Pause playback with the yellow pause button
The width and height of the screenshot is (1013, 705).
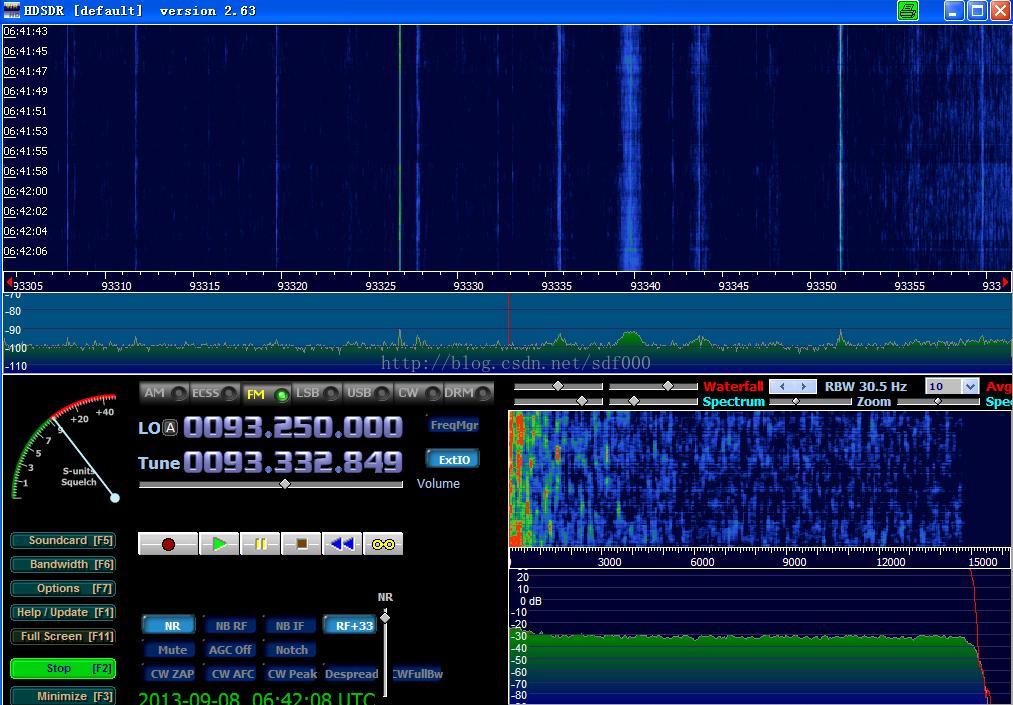pos(260,544)
